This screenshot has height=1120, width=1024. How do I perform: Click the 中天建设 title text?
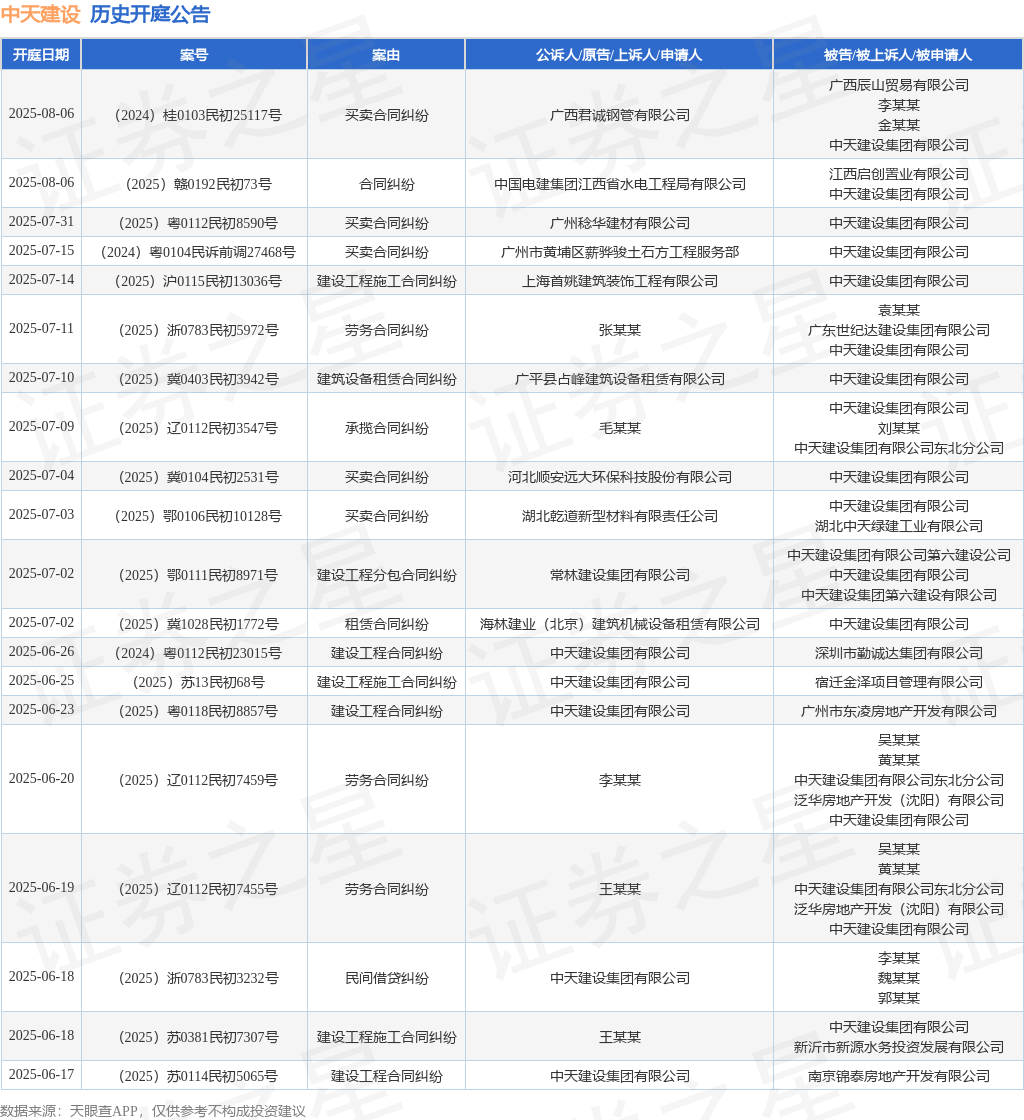point(41,14)
